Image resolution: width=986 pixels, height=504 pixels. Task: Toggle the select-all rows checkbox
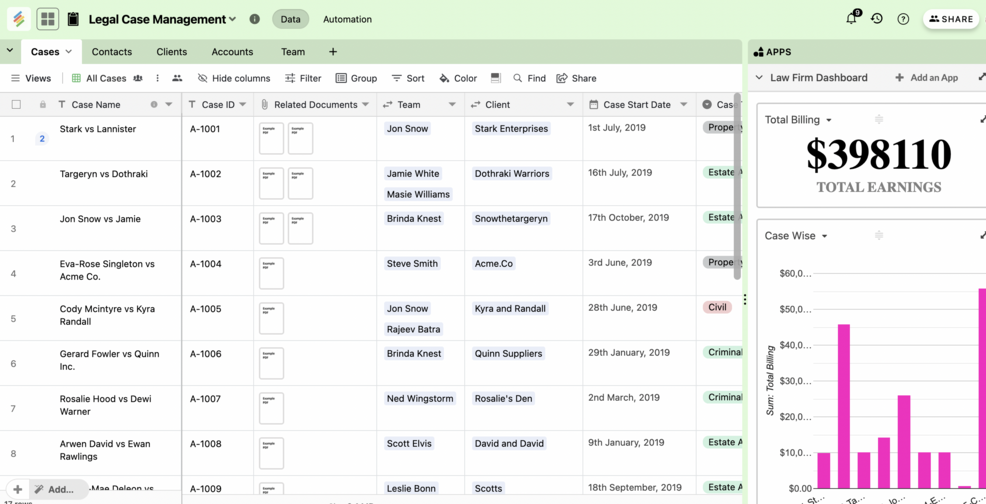tap(16, 104)
